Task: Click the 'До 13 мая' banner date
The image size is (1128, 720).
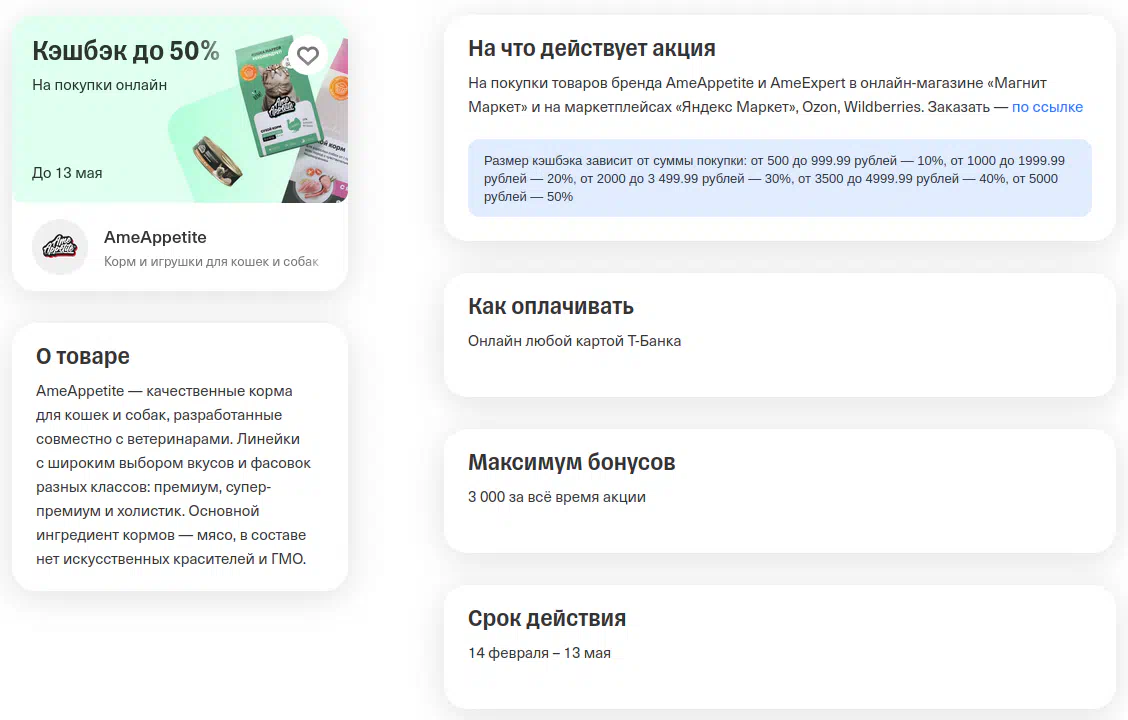Action: click(x=67, y=173)
